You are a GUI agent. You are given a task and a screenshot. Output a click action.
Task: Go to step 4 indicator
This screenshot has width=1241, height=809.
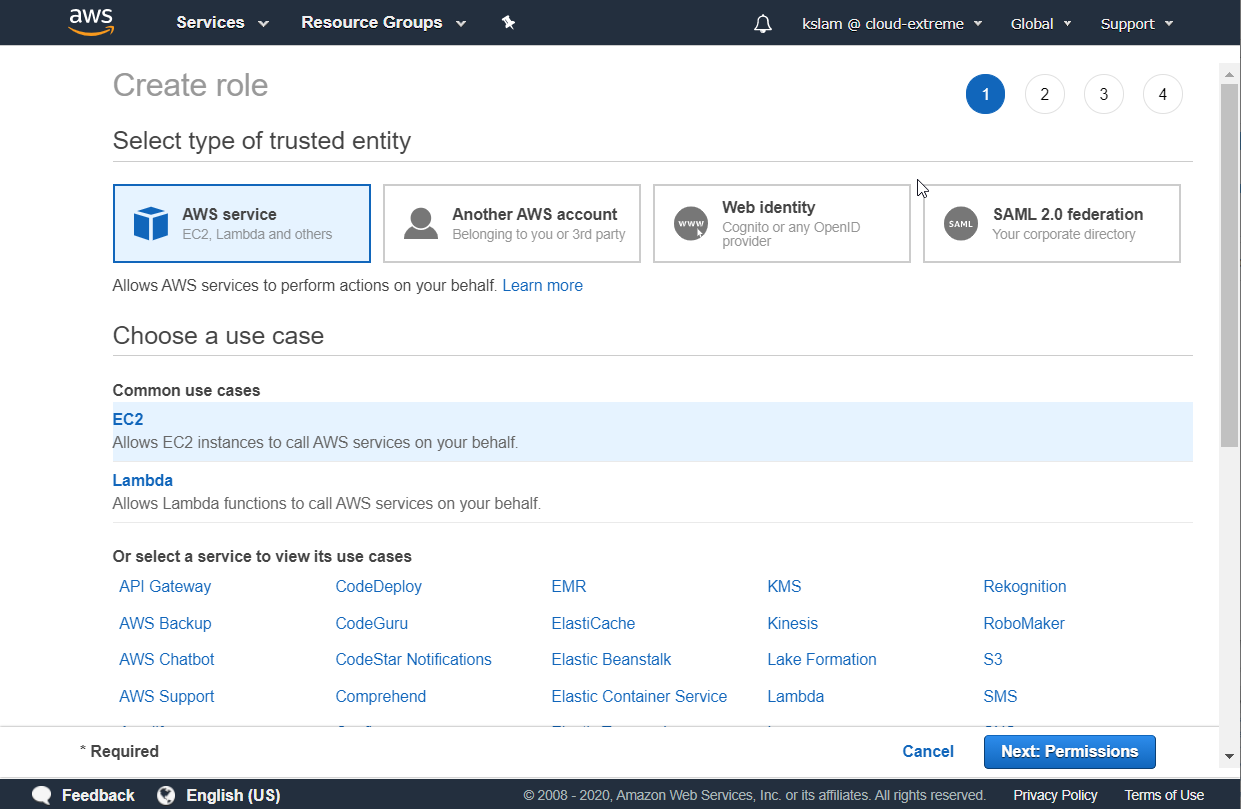[1162, 94]
